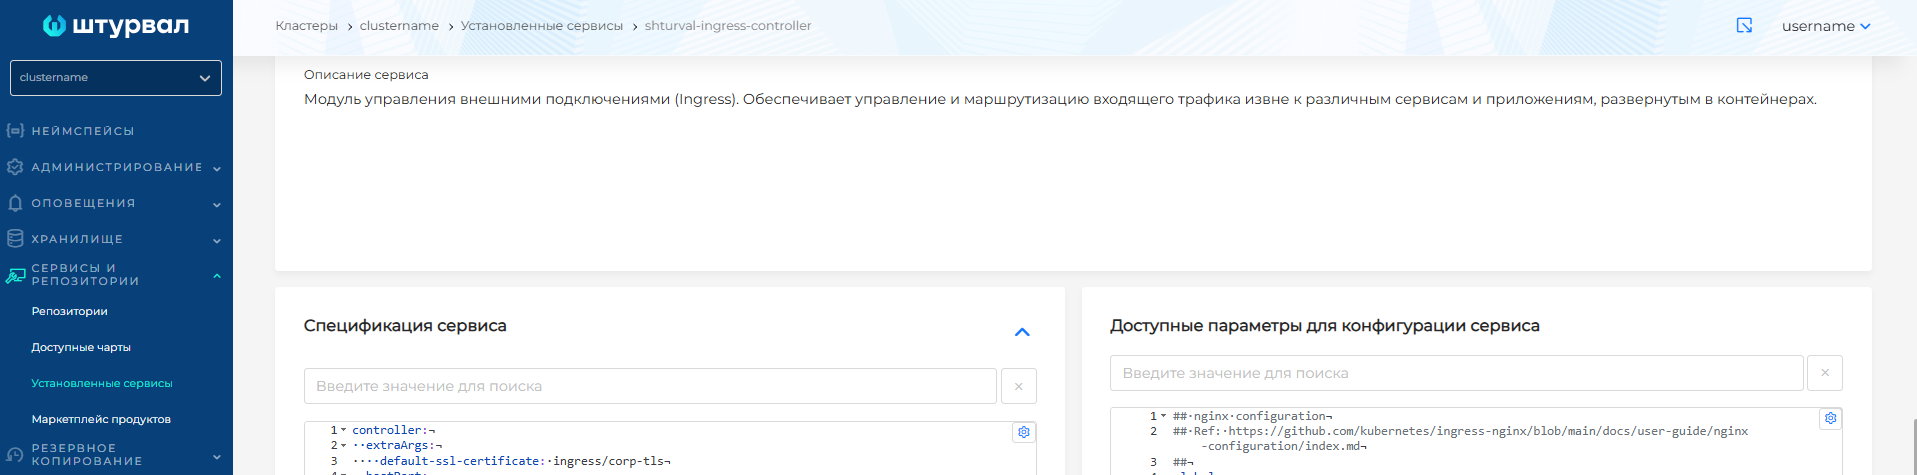1917x475 pixels.
Task: Open Доступные чарты submenu item
Action: [81, 347]
